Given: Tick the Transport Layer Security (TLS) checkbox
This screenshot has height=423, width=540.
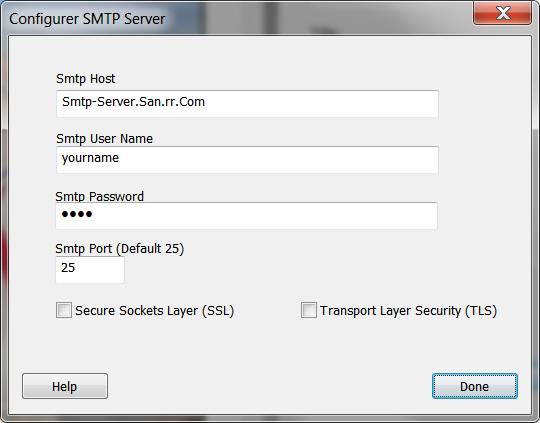Looking at the screenshot, I should 309,310.
